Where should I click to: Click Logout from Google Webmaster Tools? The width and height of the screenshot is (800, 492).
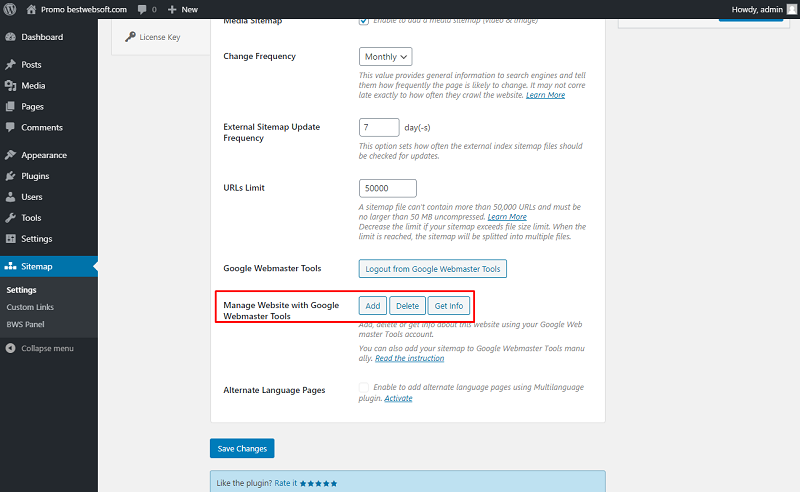[x=433, y=268]
